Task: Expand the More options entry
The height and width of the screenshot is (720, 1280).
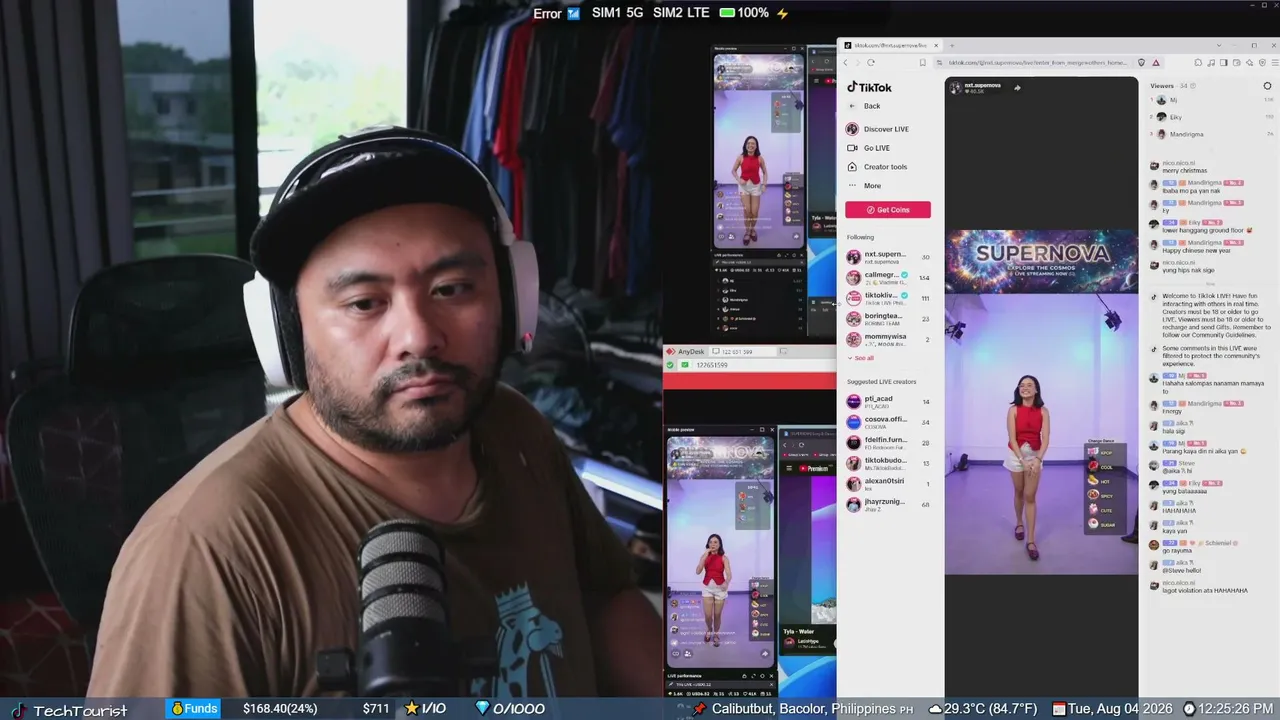Action: point(865,186)
